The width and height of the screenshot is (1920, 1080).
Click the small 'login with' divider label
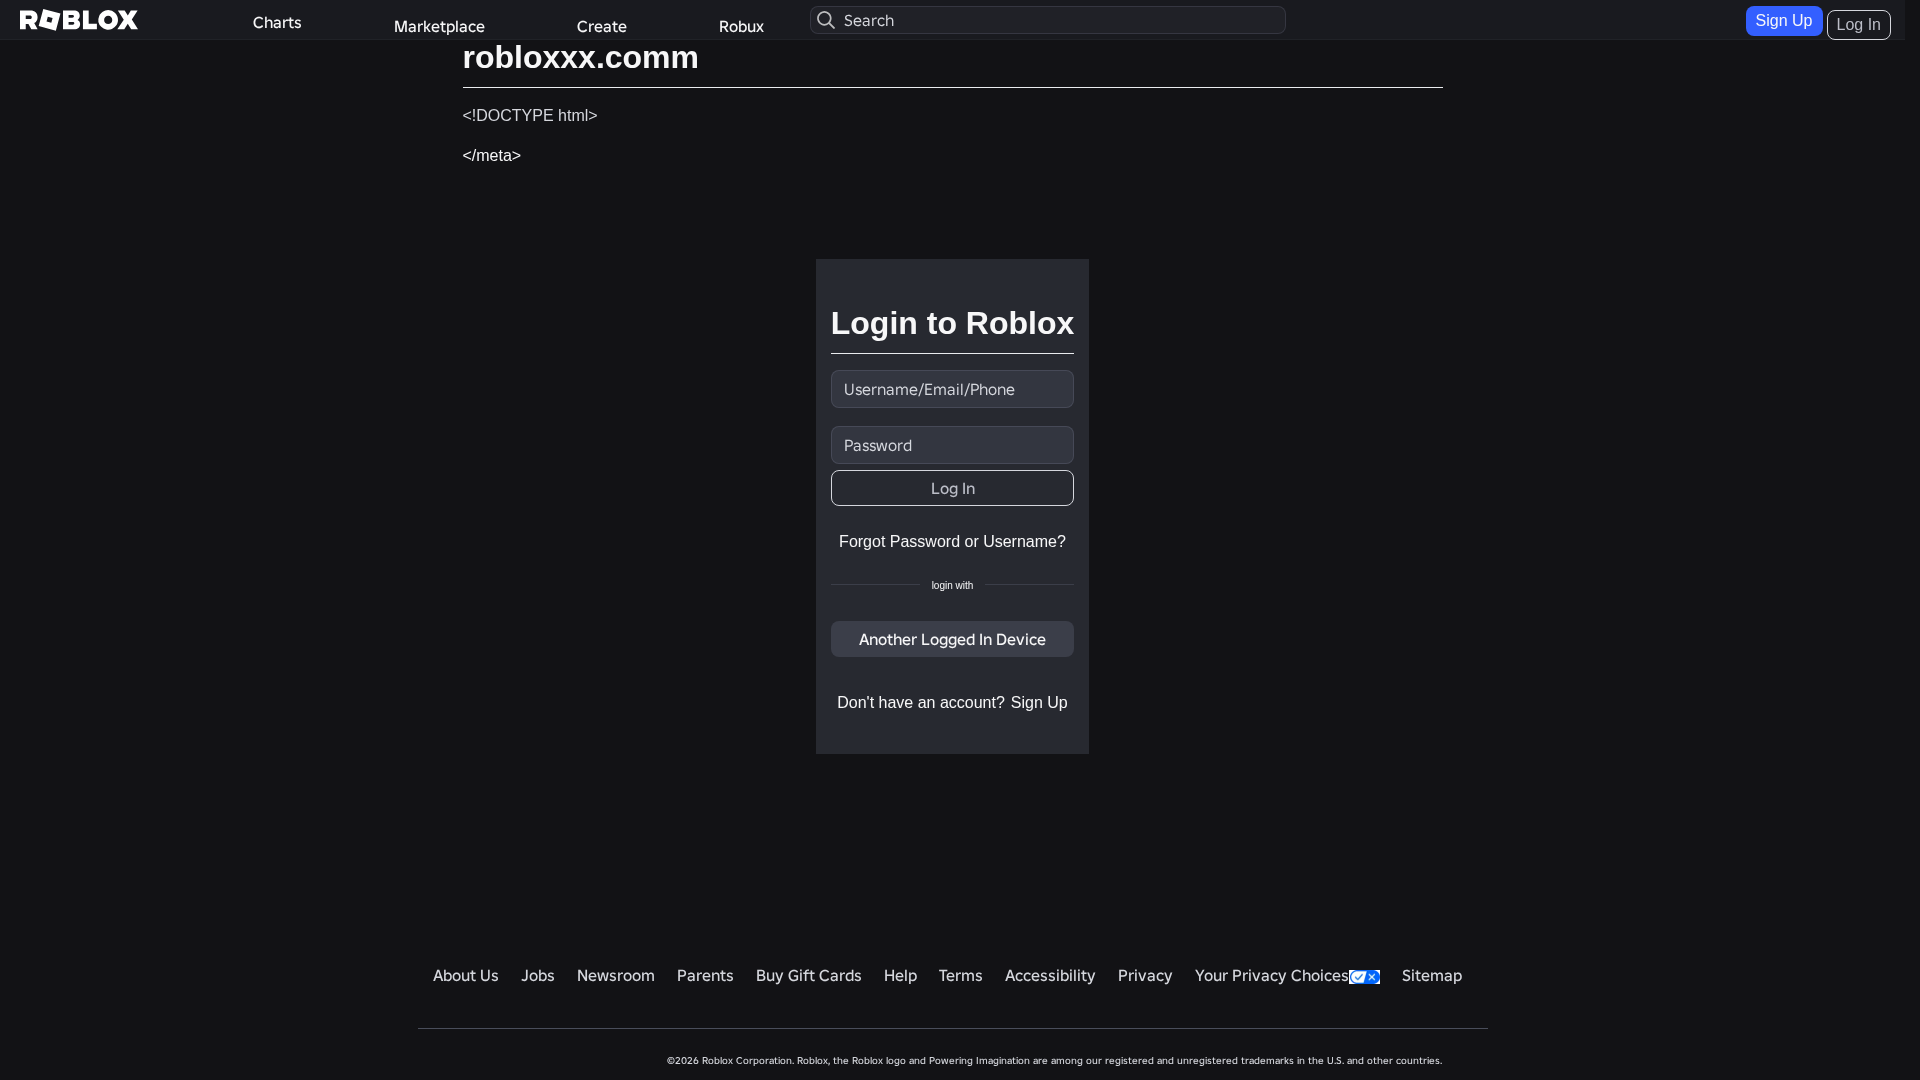click(952, 585)
